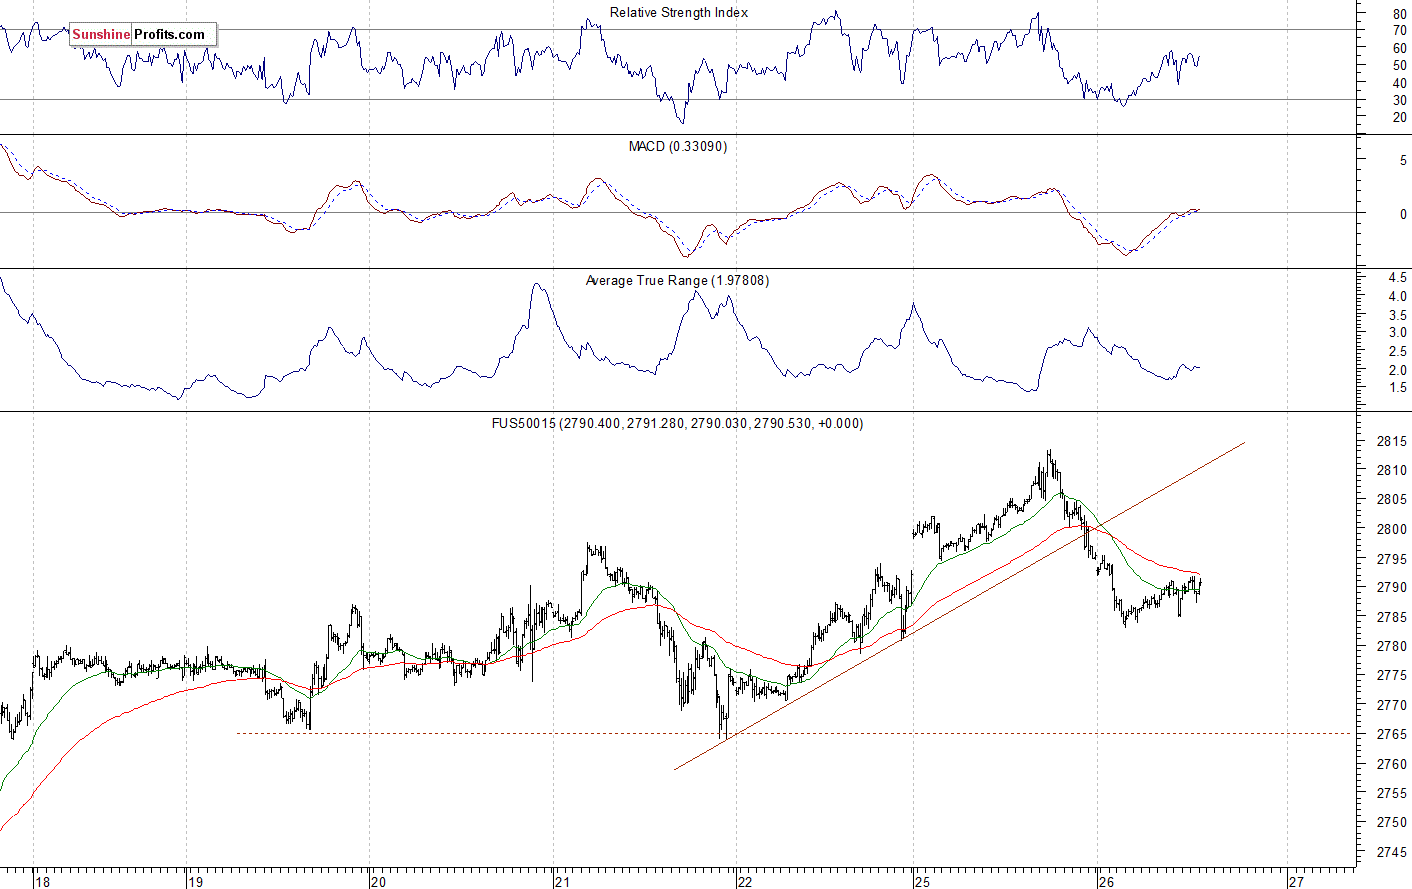This screenshot has height=889, width=1412.
Task: Click the 2780 price axis label
Action: tap(1391, 646)
